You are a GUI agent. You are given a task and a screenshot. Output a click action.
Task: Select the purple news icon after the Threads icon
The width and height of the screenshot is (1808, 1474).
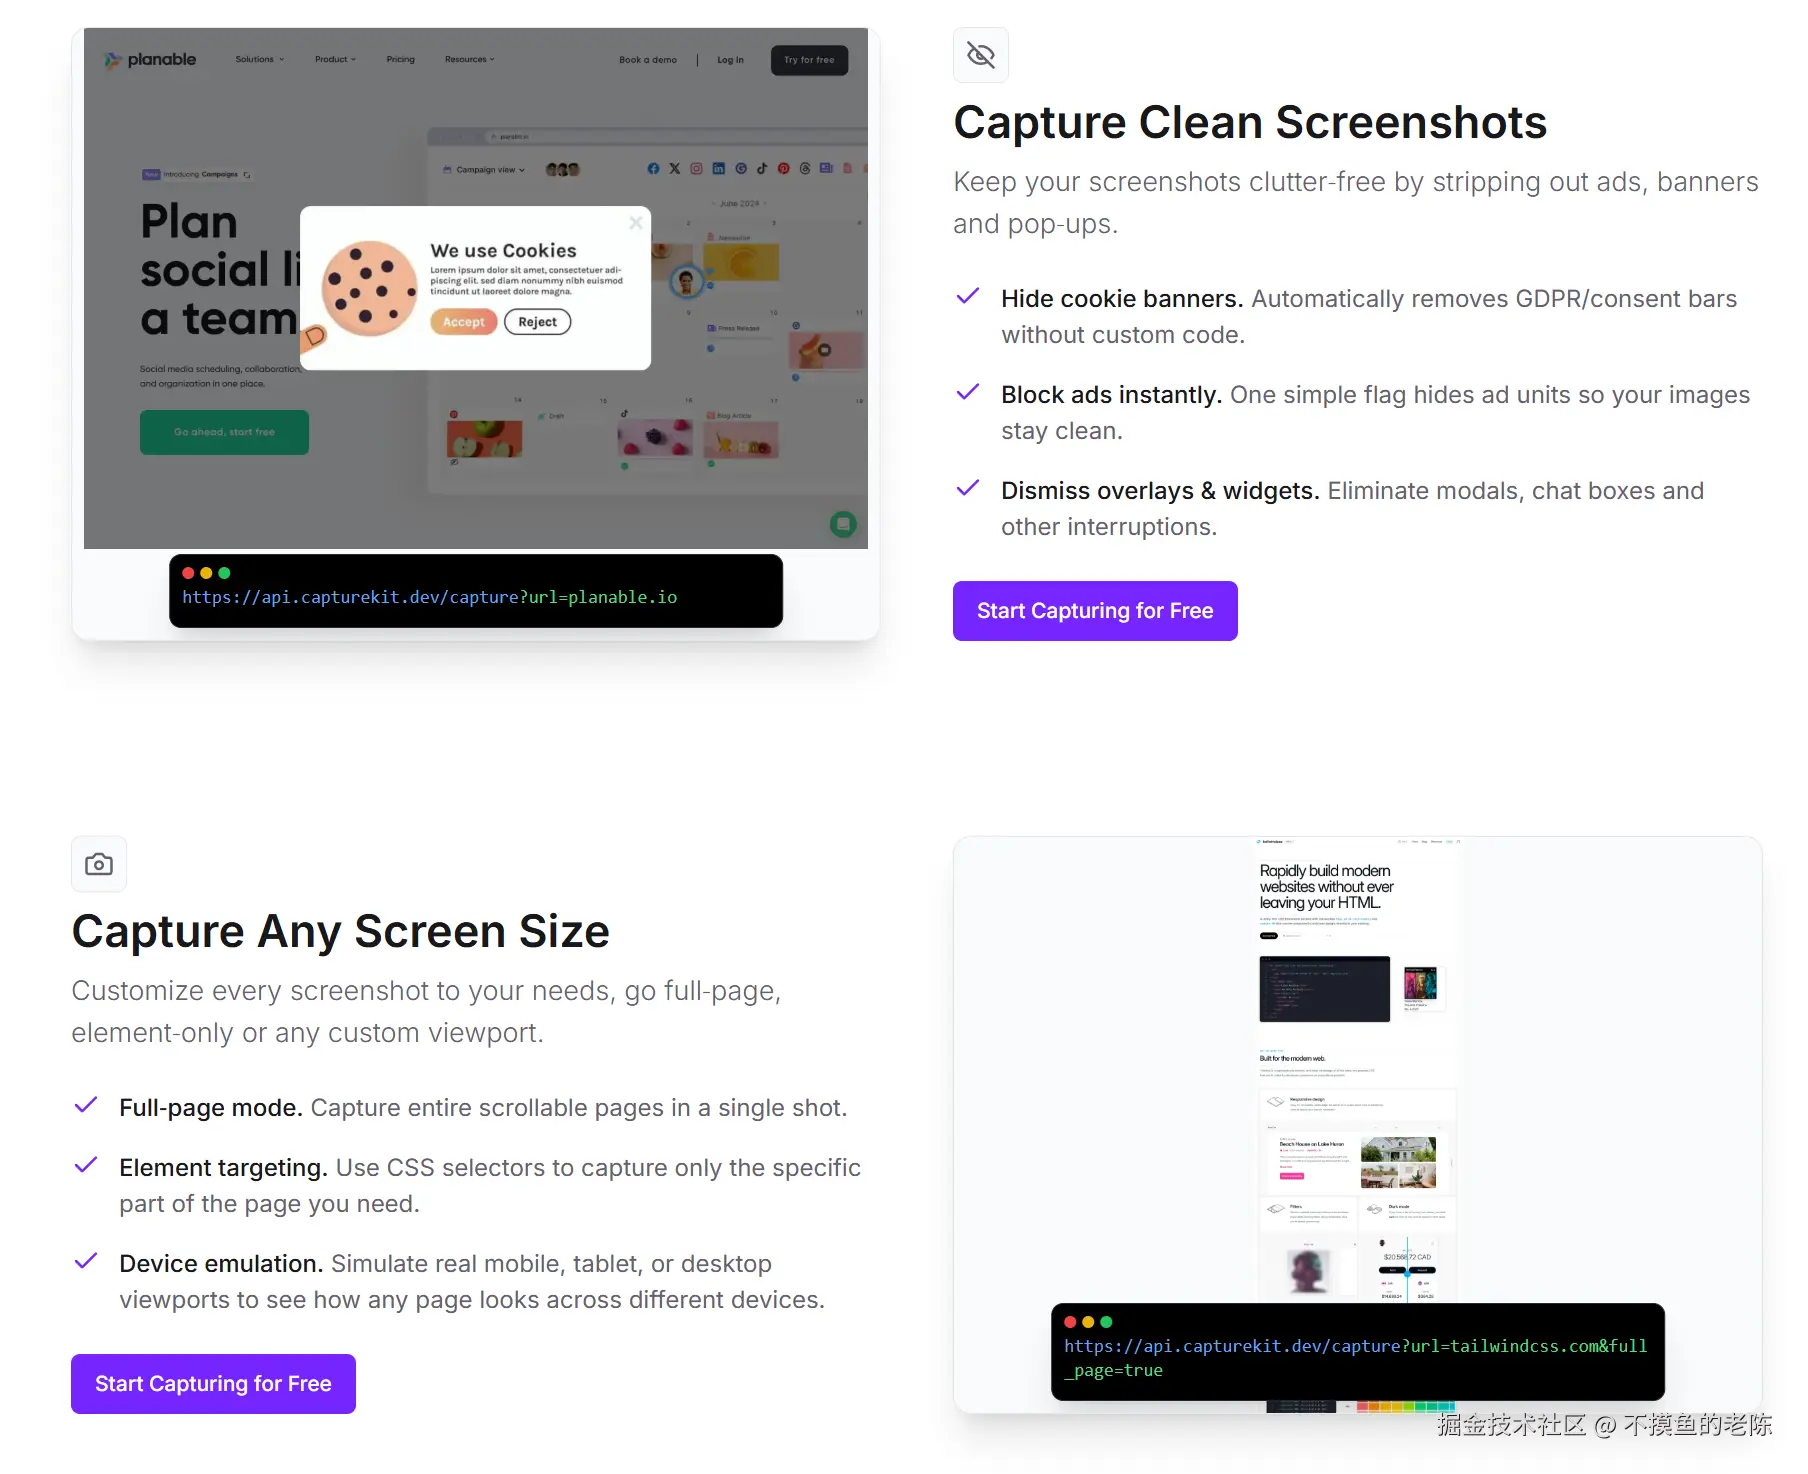click(x=826, y=169)
